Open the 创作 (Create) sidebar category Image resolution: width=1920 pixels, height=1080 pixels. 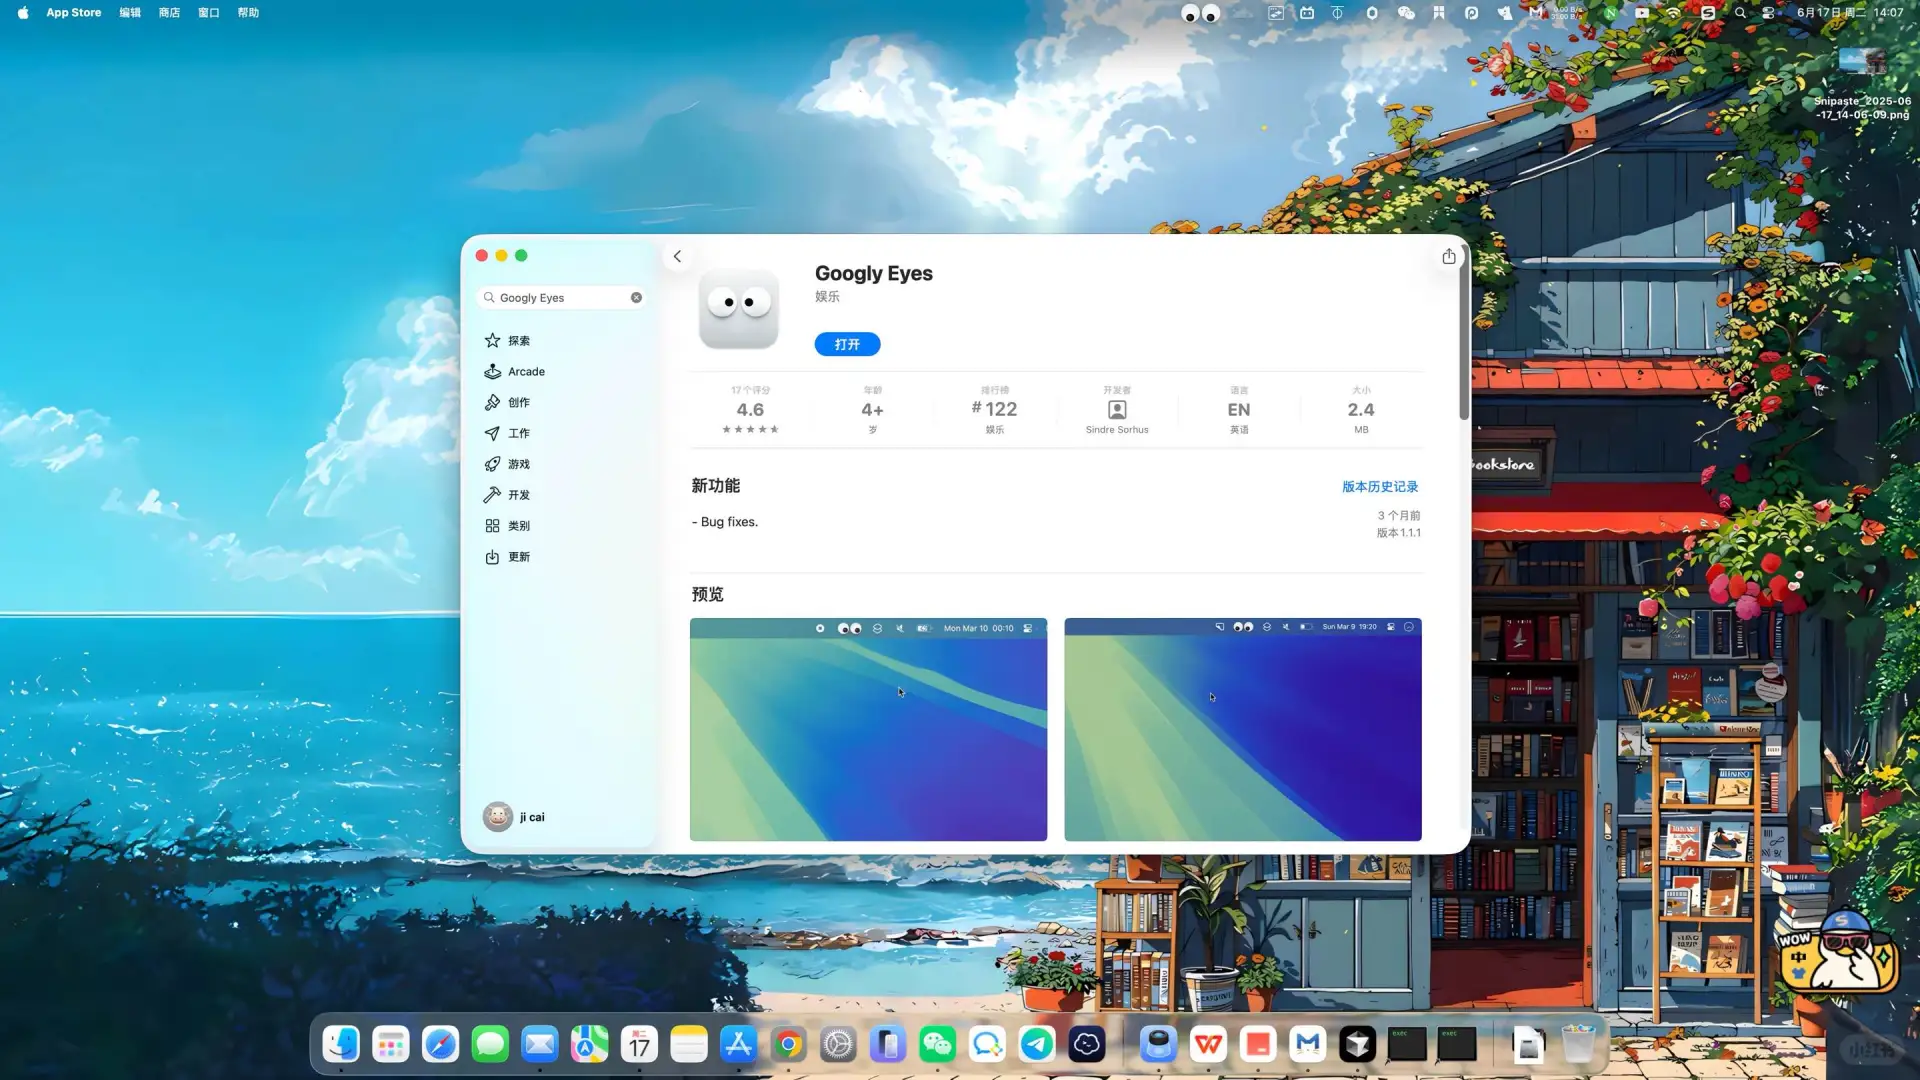518,403
